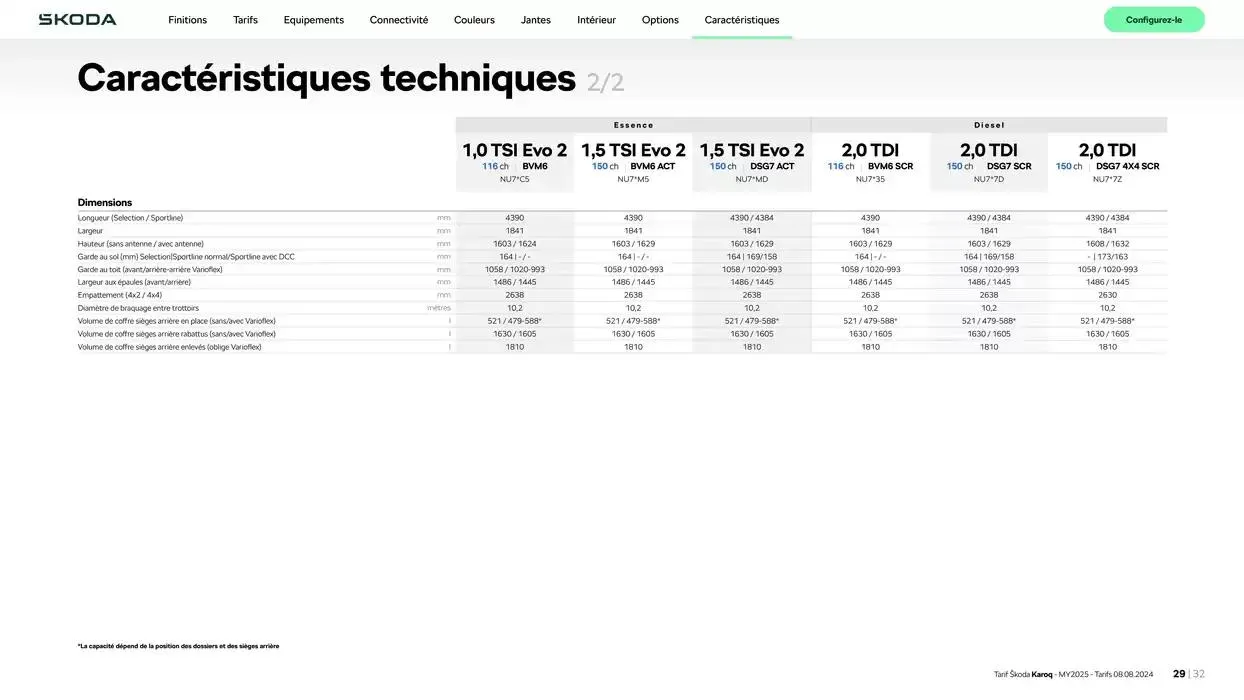Go to the Equipements page

click(312, 18)
